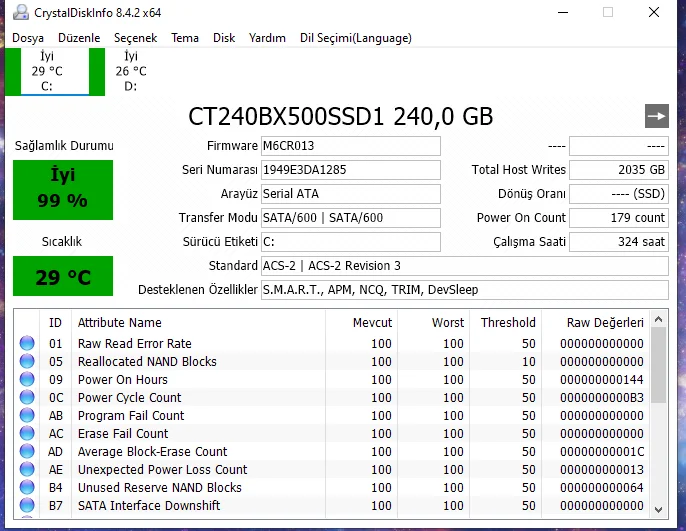Click the Total Host Writes value 2035 GB
This screenshot has height=531, width=686.
tap(619, 170)
